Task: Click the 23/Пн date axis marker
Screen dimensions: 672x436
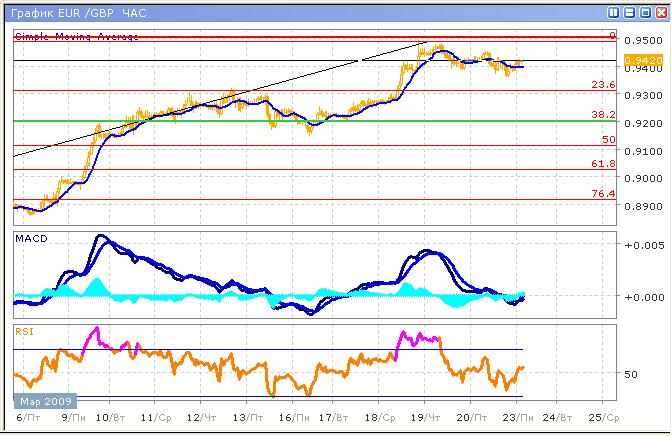Action: click(514, 415)
